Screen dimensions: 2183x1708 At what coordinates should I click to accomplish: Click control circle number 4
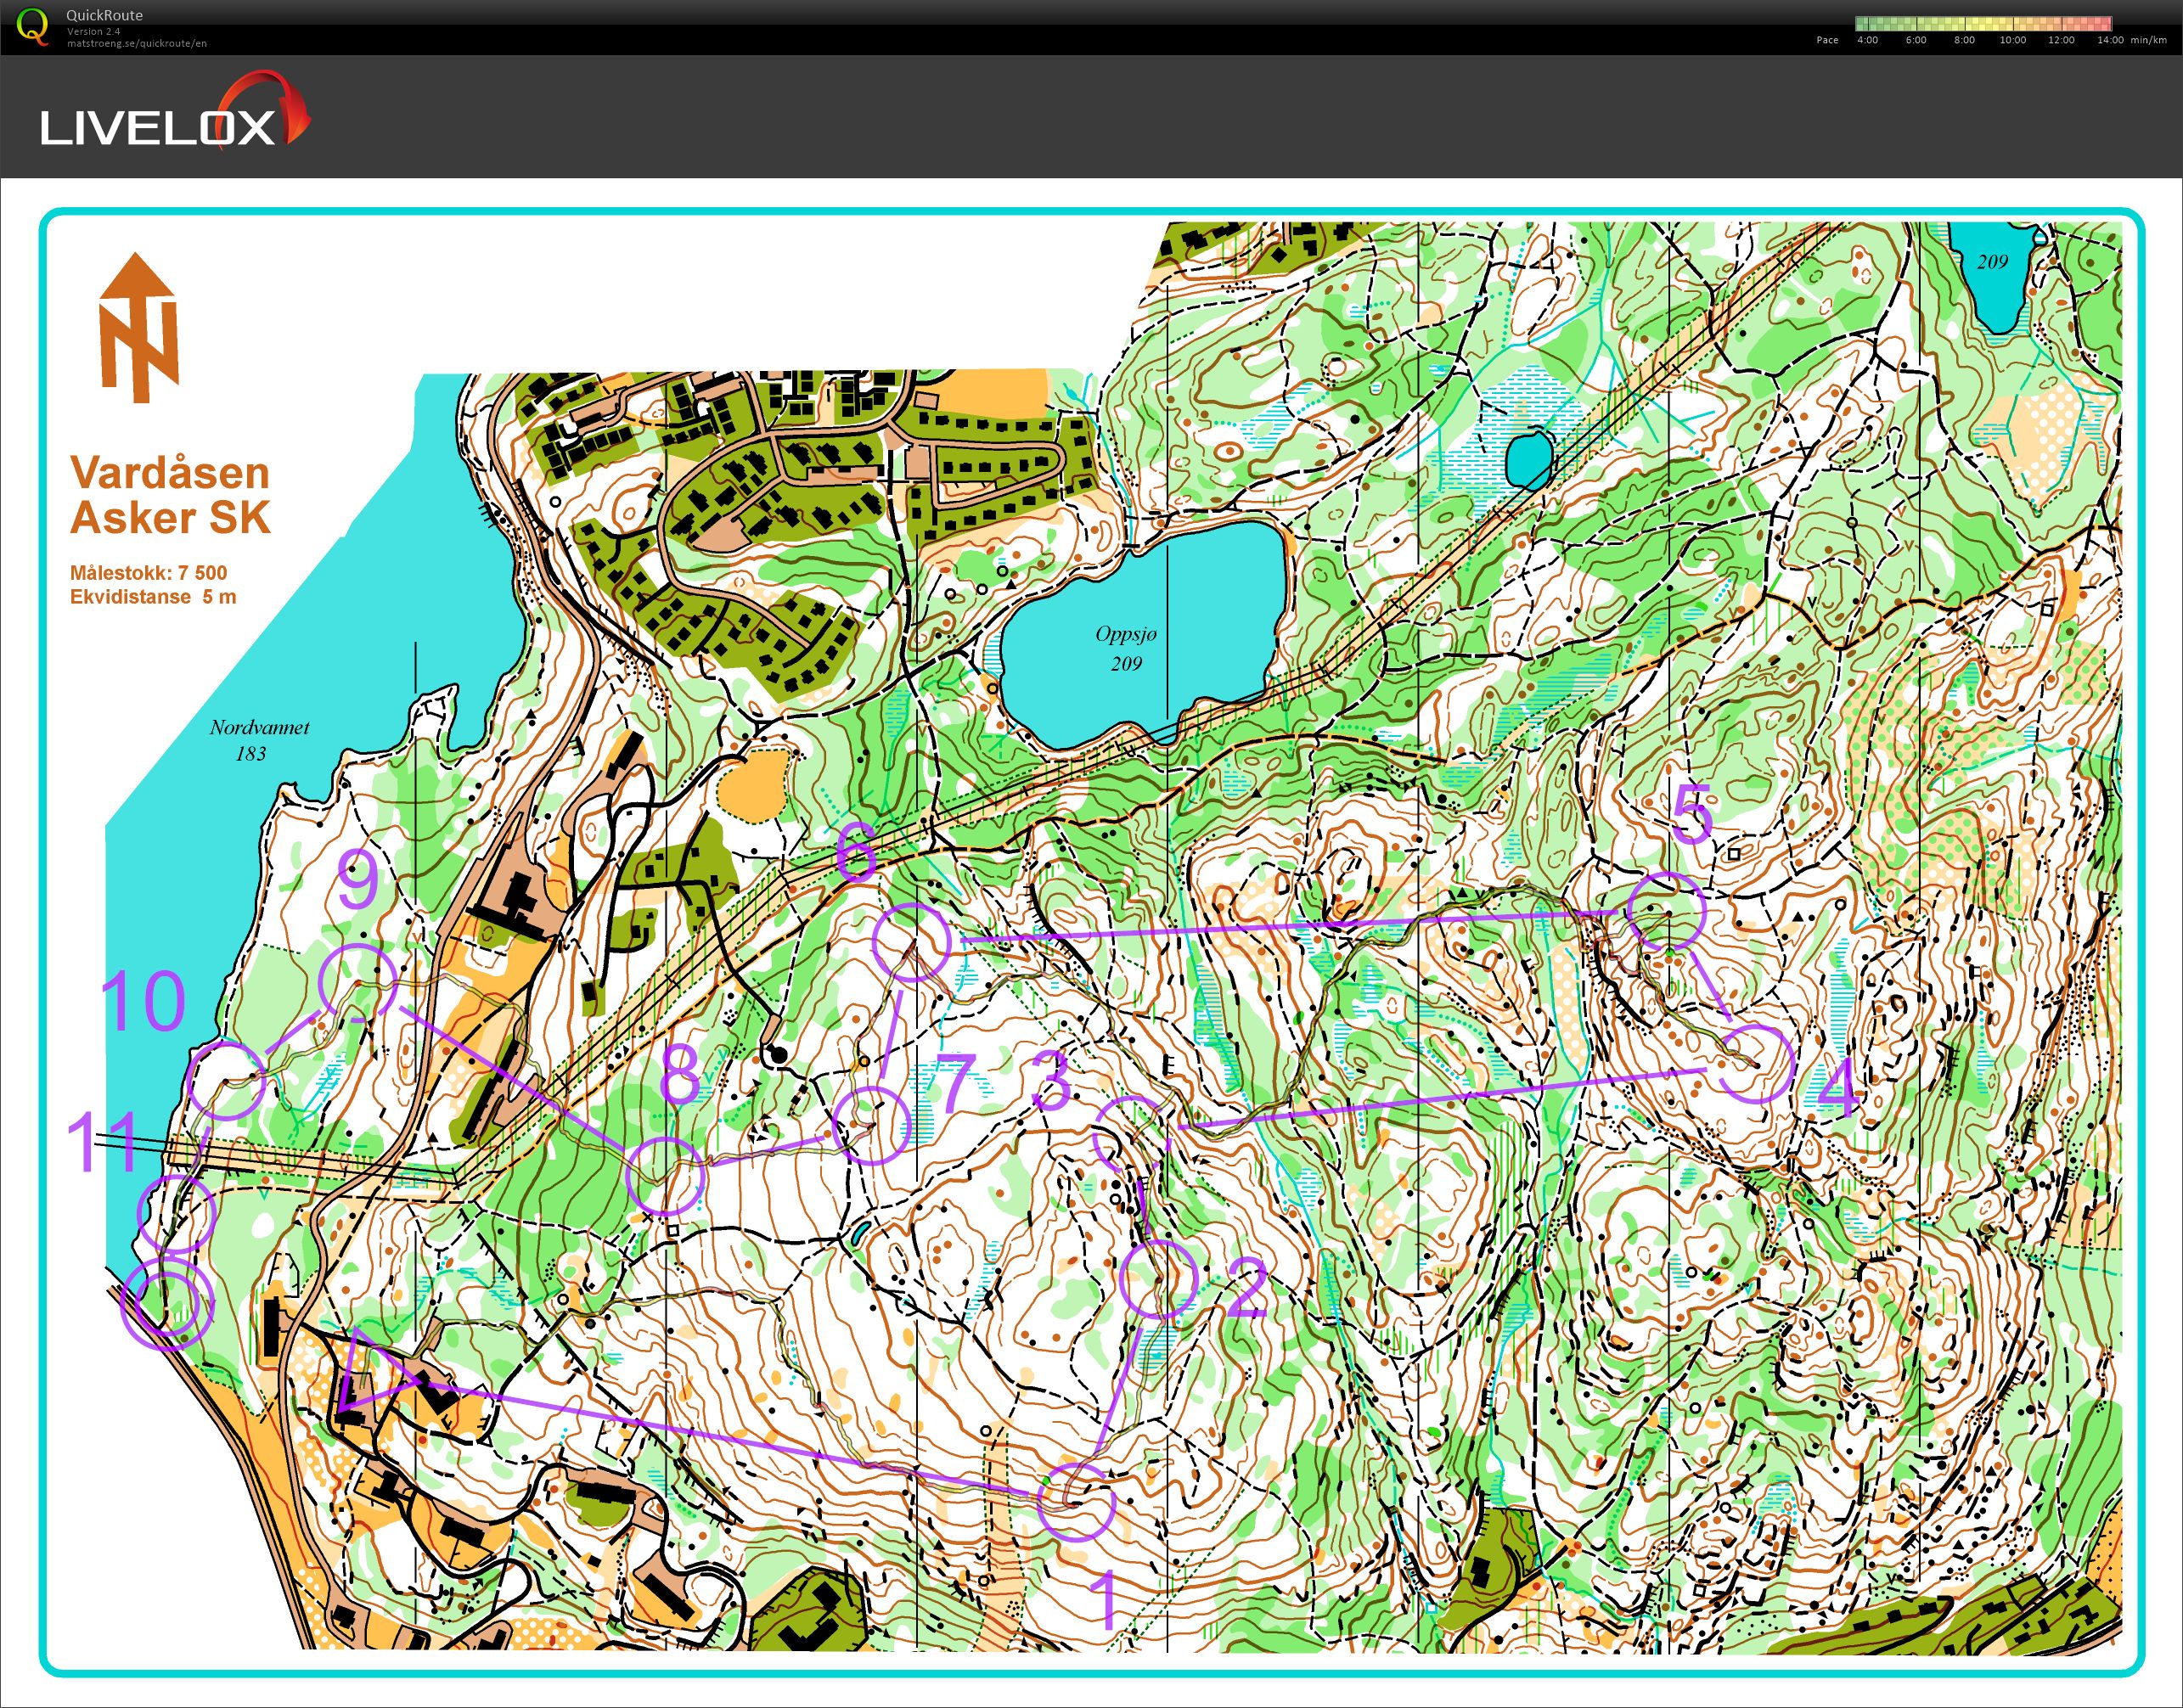coord(1756,1064)
